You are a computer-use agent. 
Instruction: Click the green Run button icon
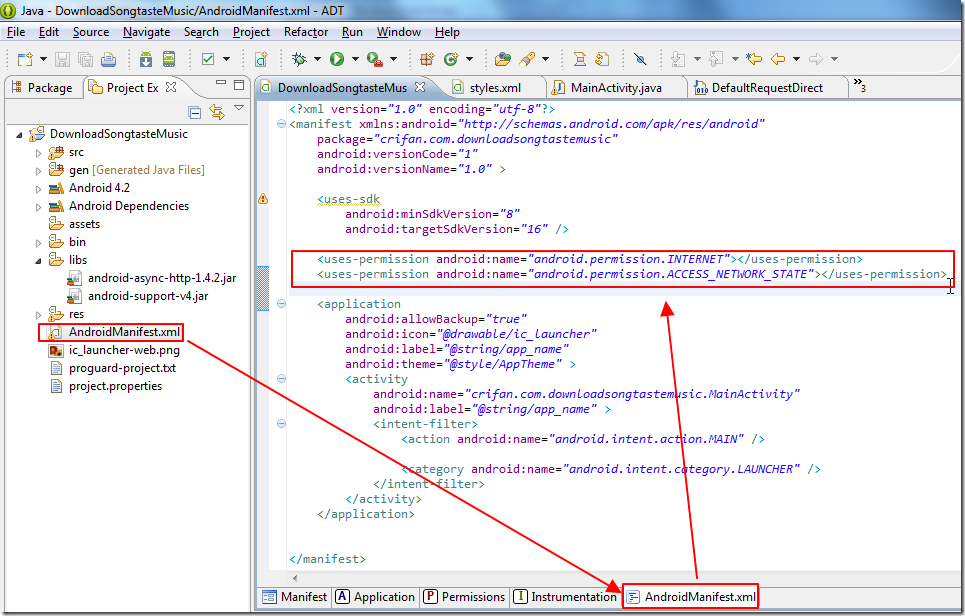(x=337, y=59)
